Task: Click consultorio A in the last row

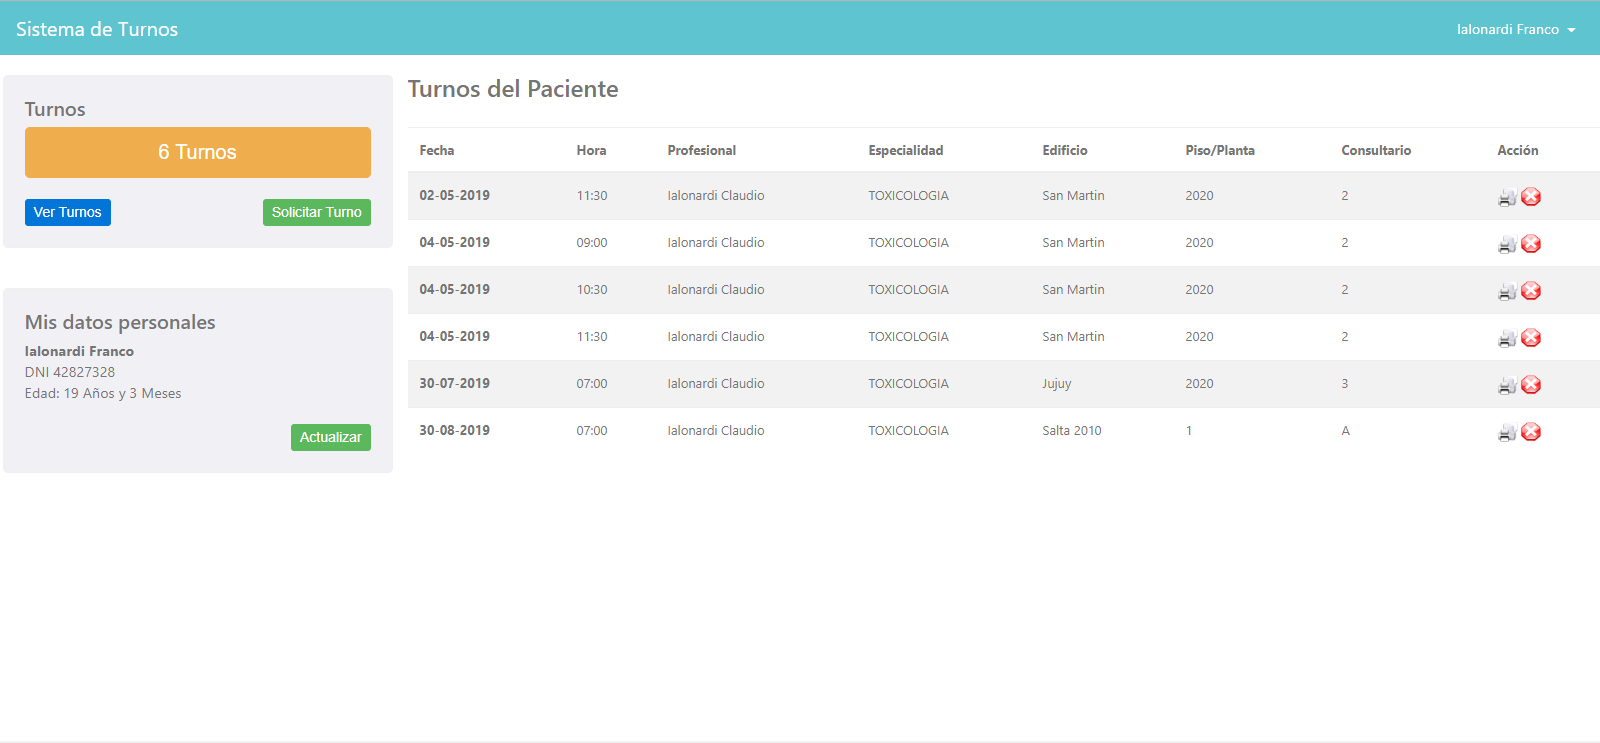Action: [1345, 430]
